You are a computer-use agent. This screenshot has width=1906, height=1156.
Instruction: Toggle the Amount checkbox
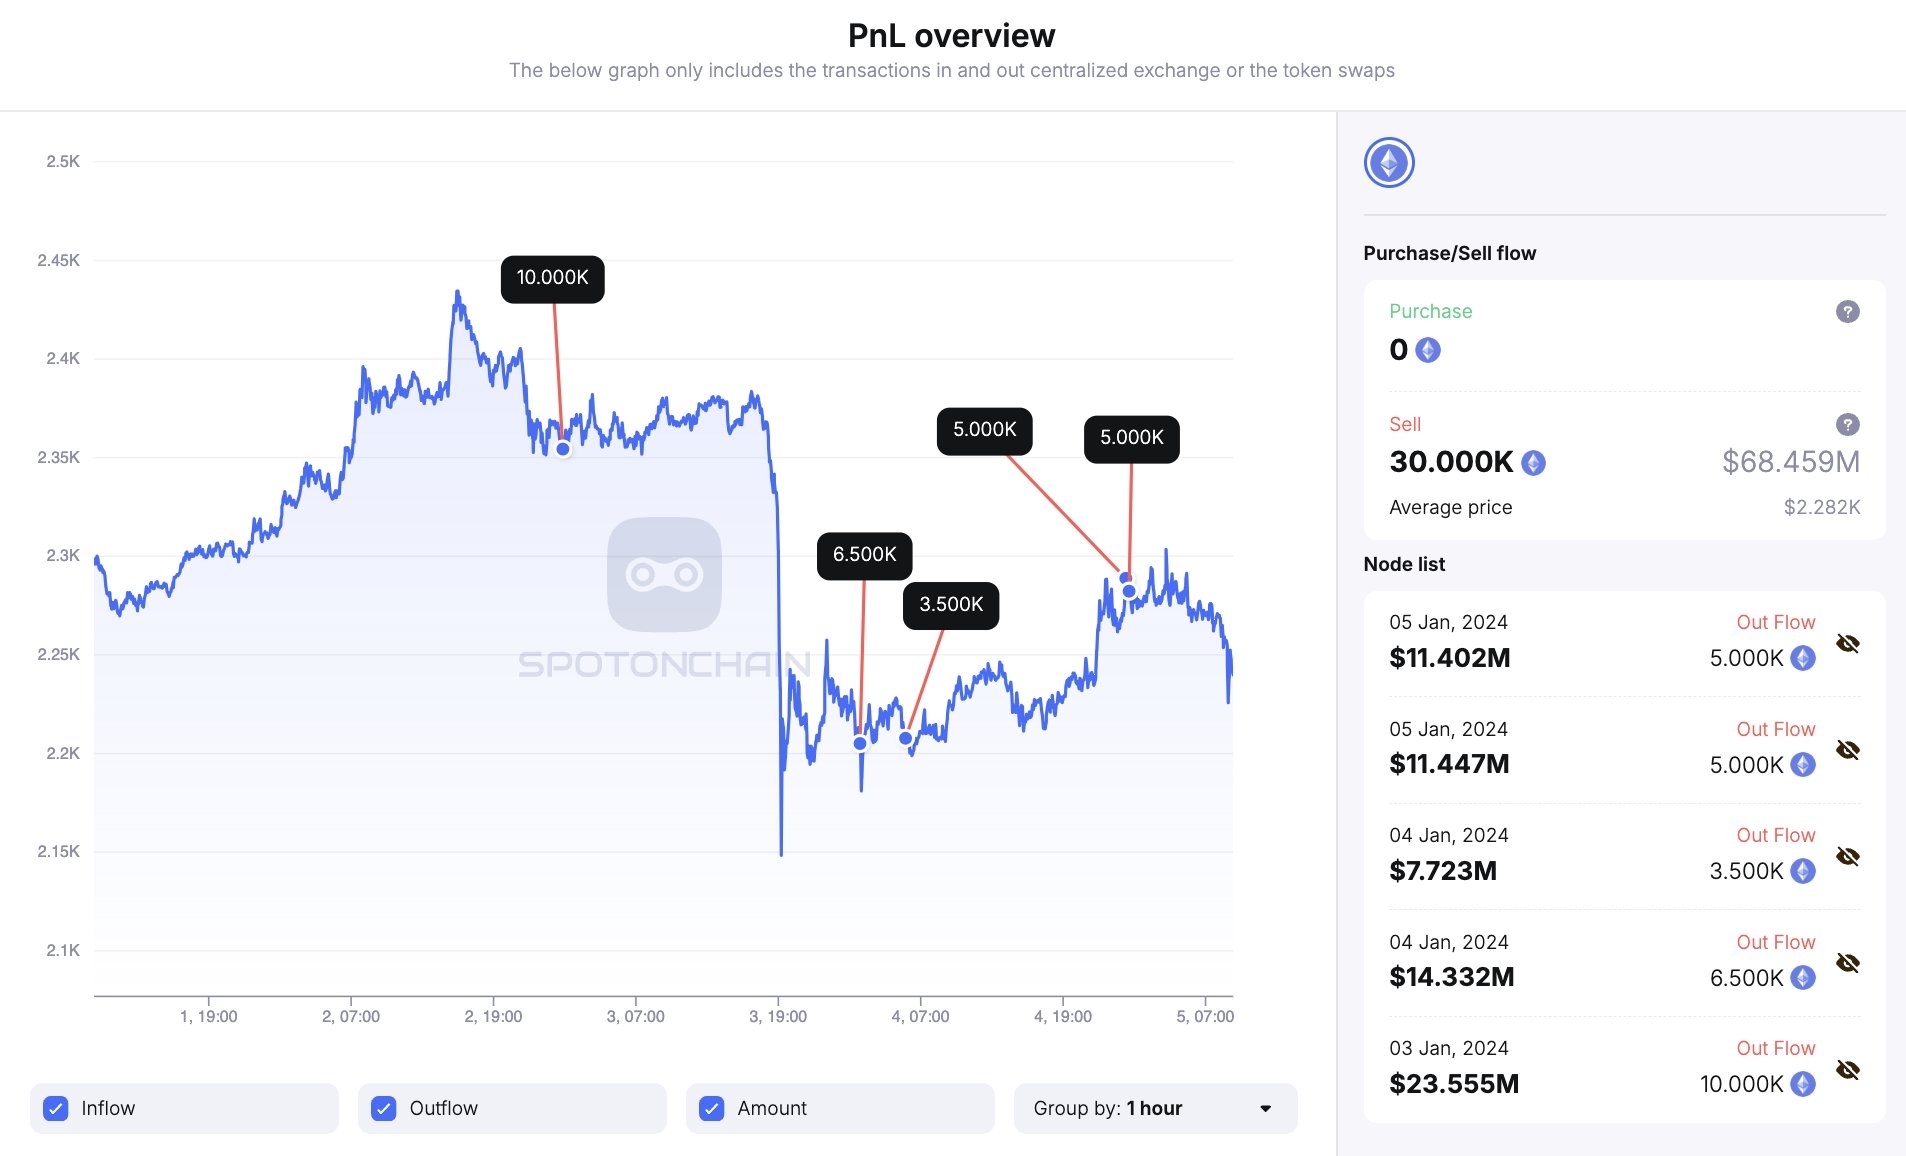tap(713, 1108)
